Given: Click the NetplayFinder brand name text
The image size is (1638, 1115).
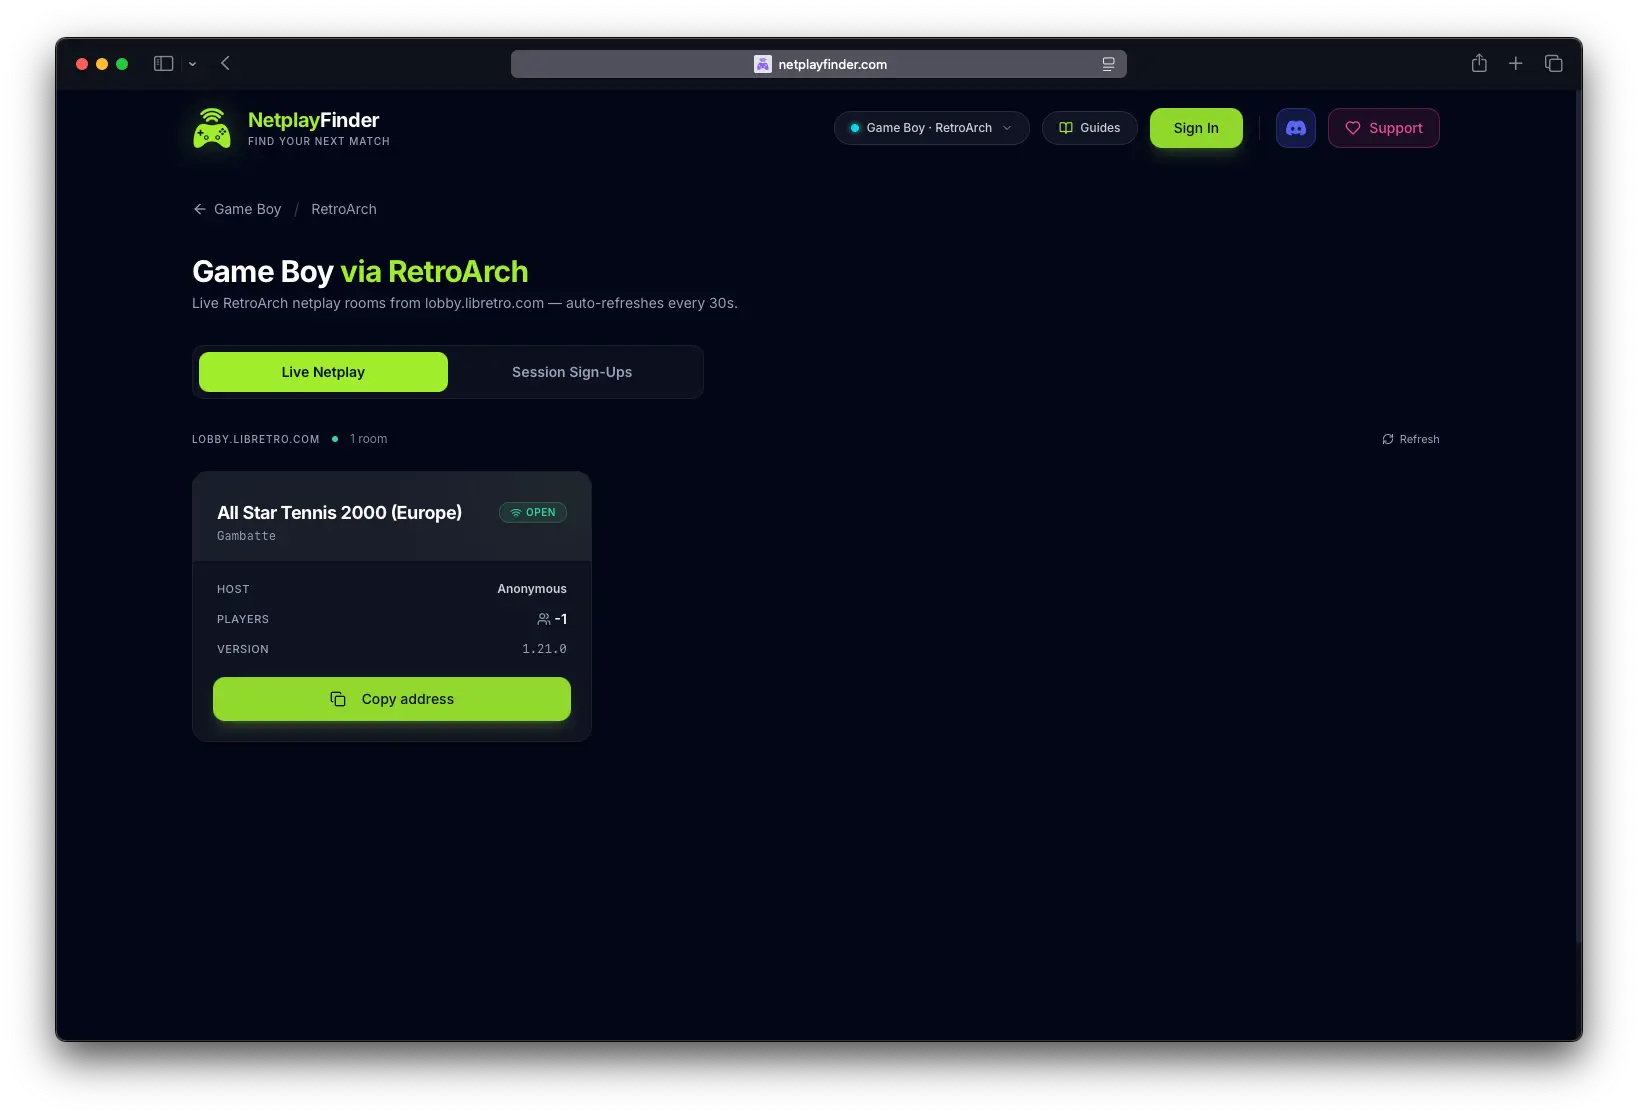Looking at the screenshot, I should point(313,120).
